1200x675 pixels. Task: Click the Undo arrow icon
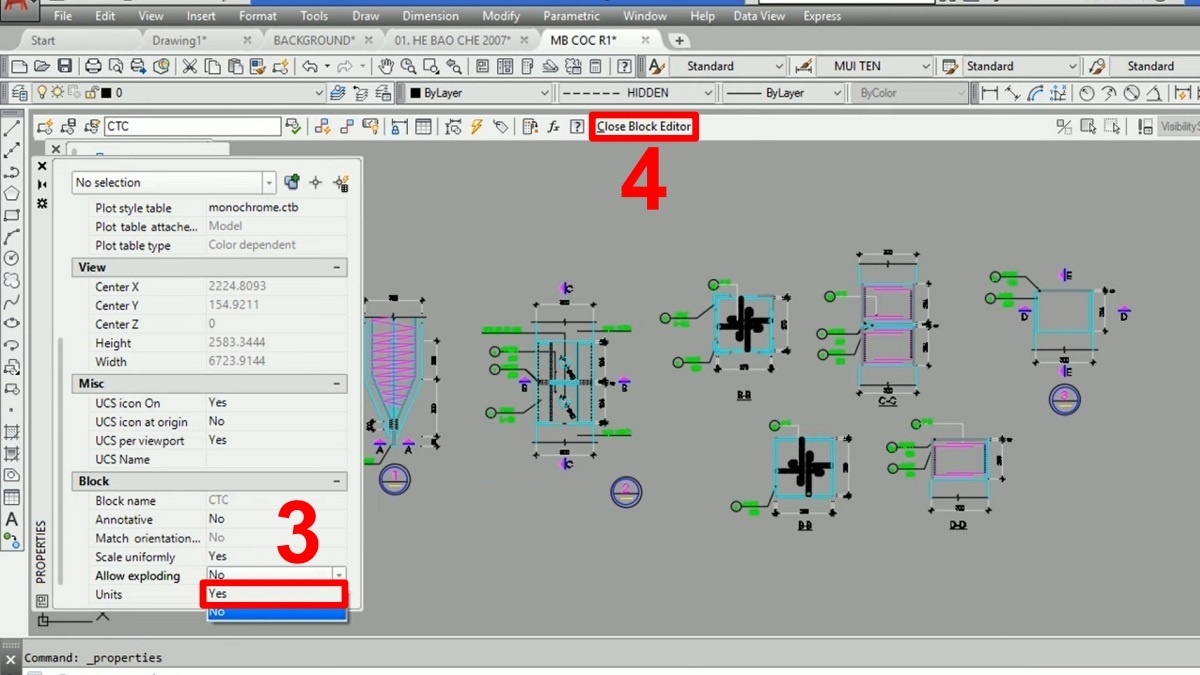click(x=310, y=67)
